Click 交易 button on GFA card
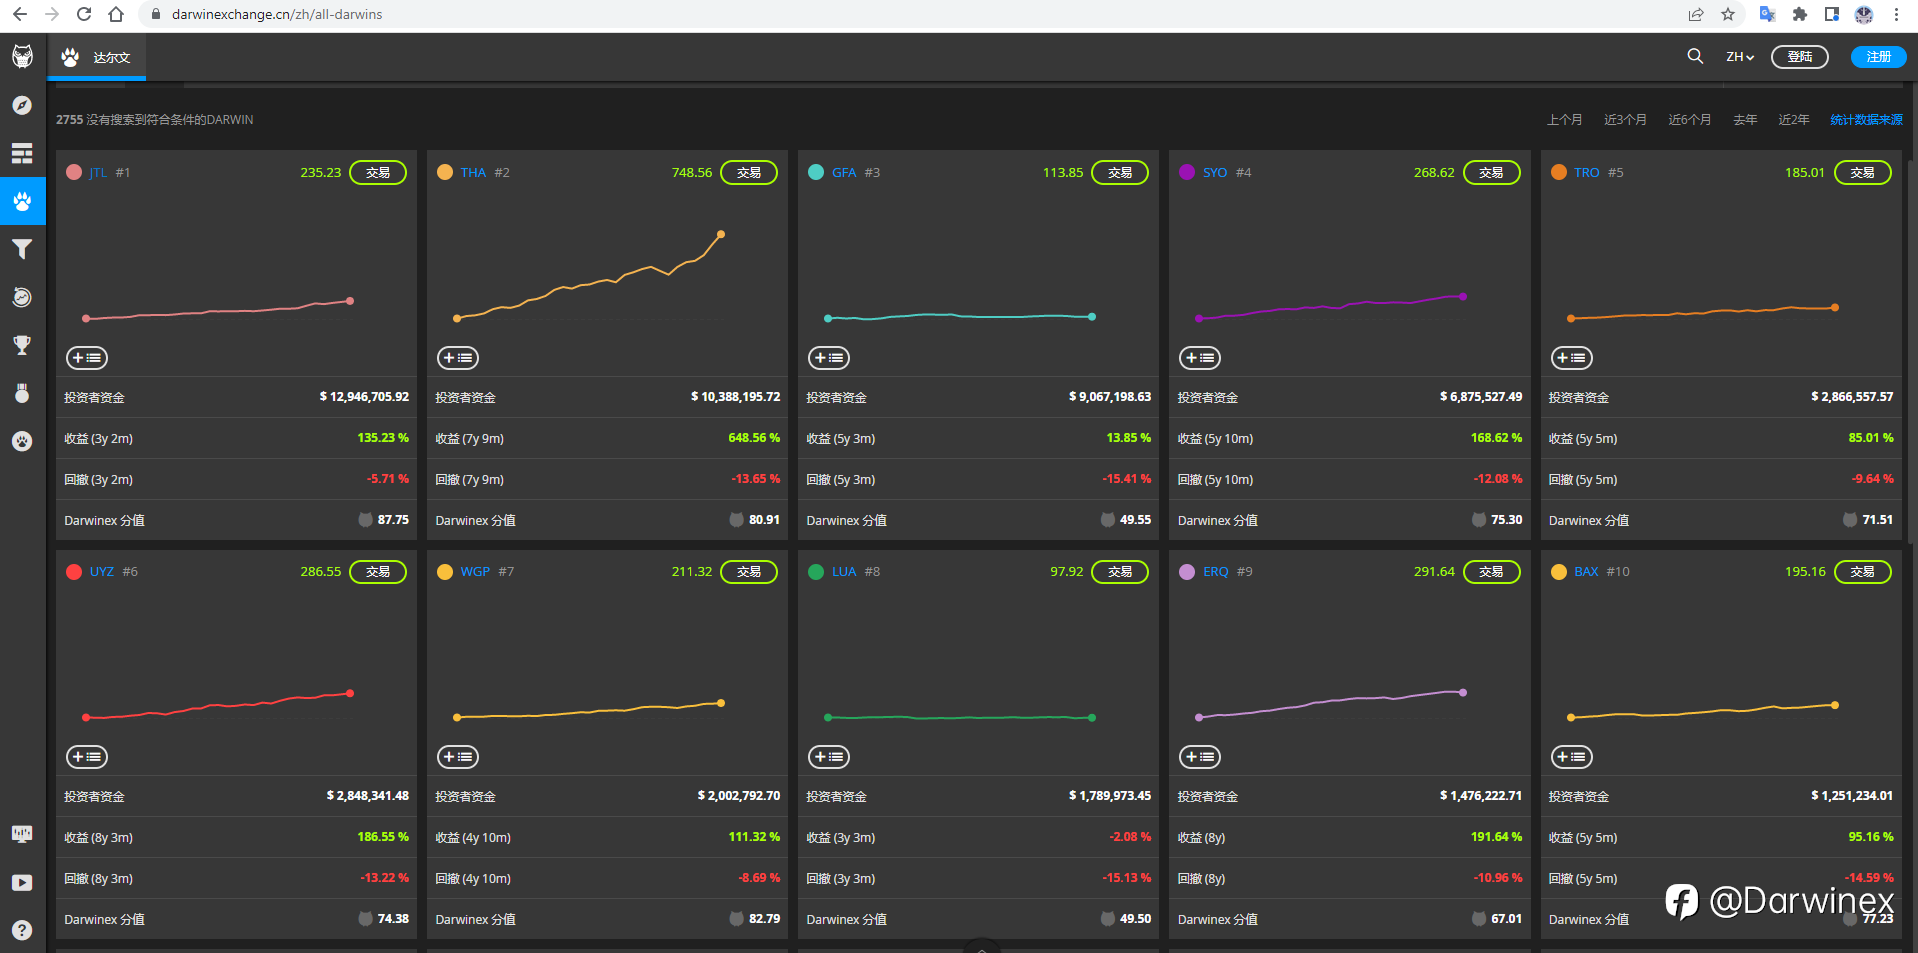Image resolution: width=1918 pixels, height=953 pixels. tap(1120, 173)
